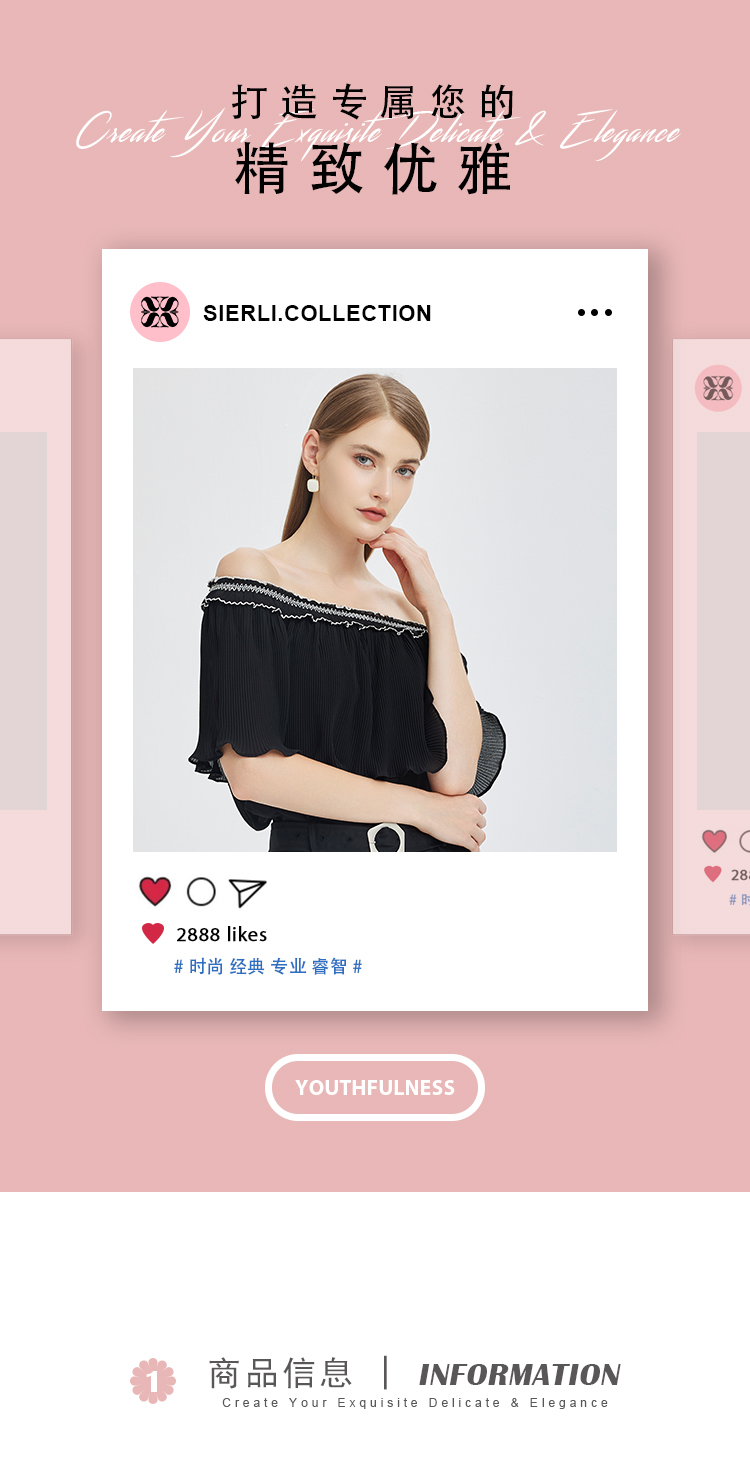Click the pink flower number 1 badge
Viewport: 750px width, 1461px height.
pyautogui.click(x=153, y=1381)
